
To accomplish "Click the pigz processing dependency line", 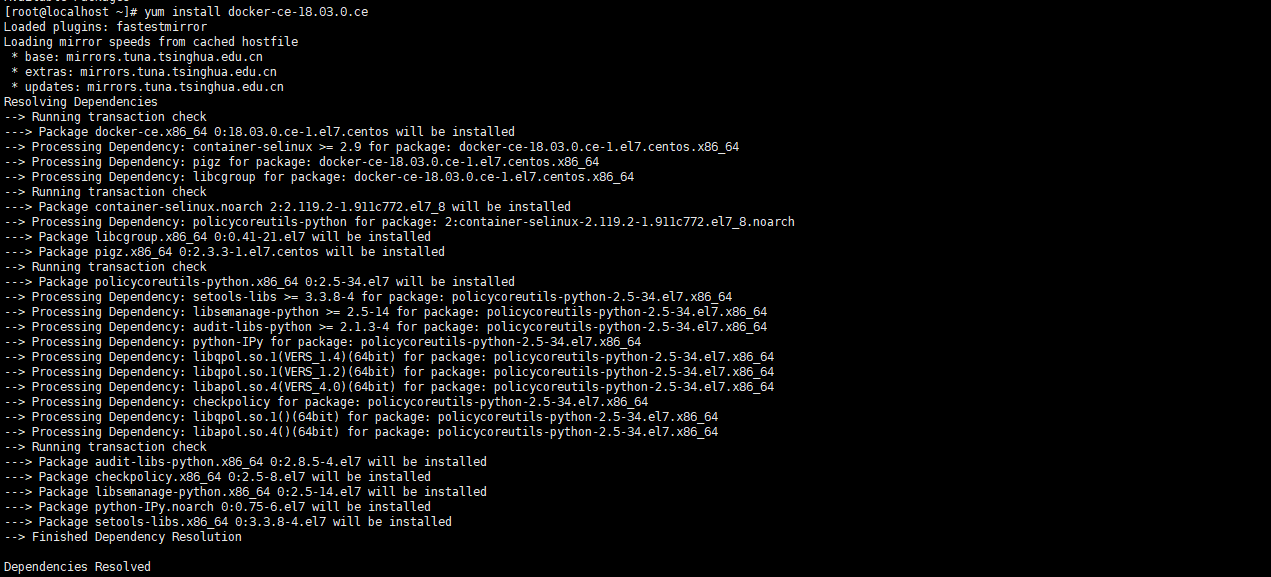I will (x=302, y=162).
